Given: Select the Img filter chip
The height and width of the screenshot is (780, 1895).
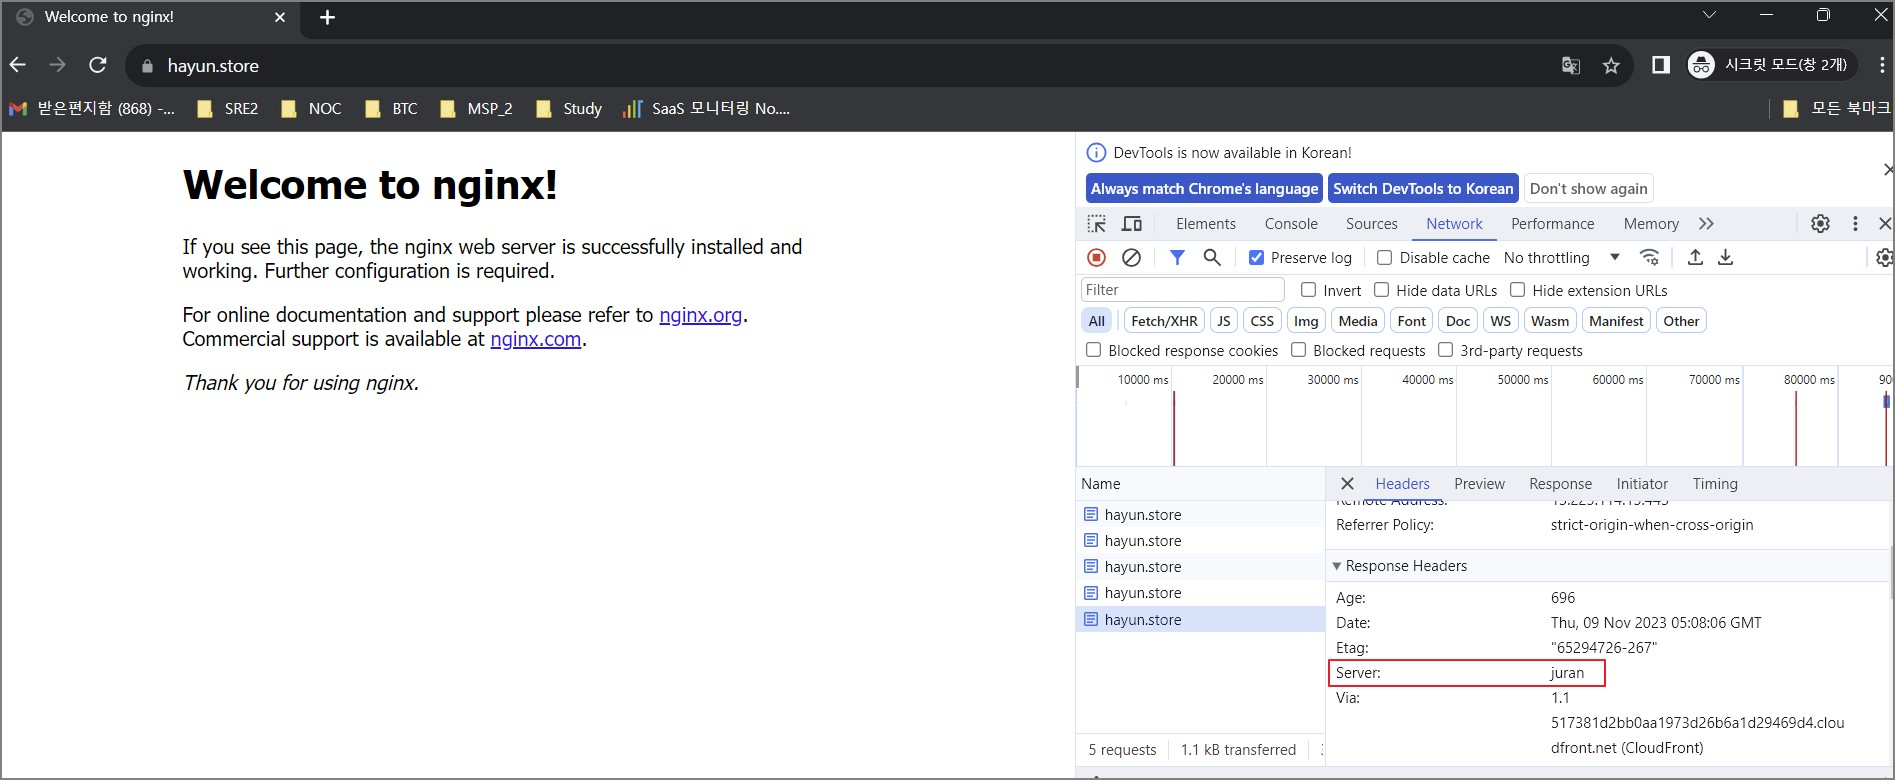Looking at the screenshot, I should [1306, 321].
